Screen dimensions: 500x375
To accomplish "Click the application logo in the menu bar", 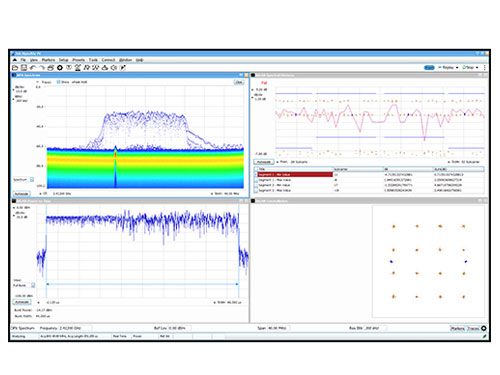I will [x=15, y=60].
